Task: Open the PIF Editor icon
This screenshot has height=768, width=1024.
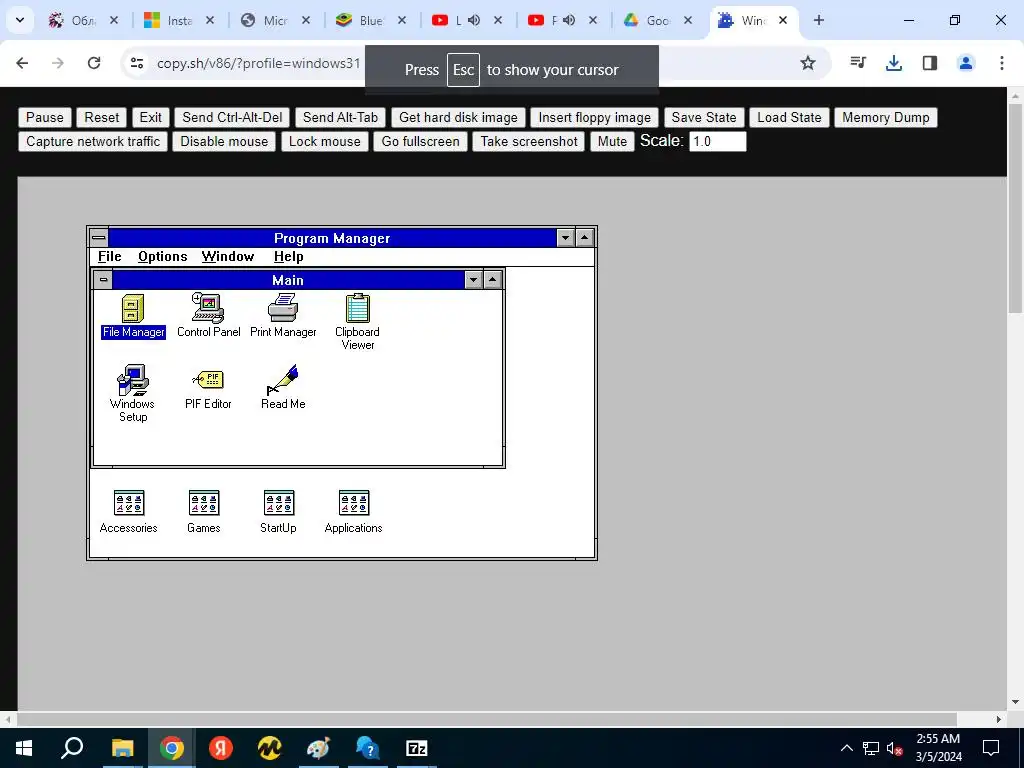Action: click(208, 389)
